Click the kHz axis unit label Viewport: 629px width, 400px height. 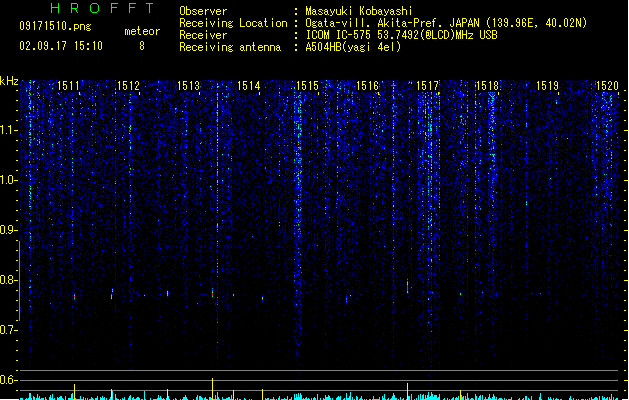[x=9, y=81]
